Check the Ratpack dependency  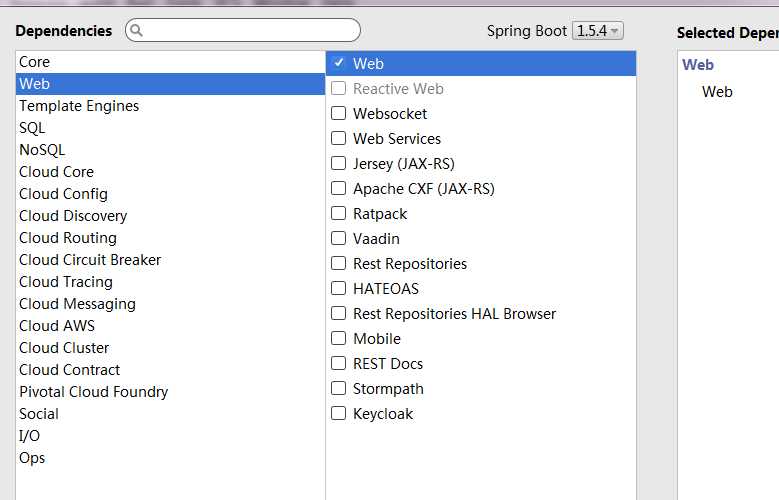[338, 213]
